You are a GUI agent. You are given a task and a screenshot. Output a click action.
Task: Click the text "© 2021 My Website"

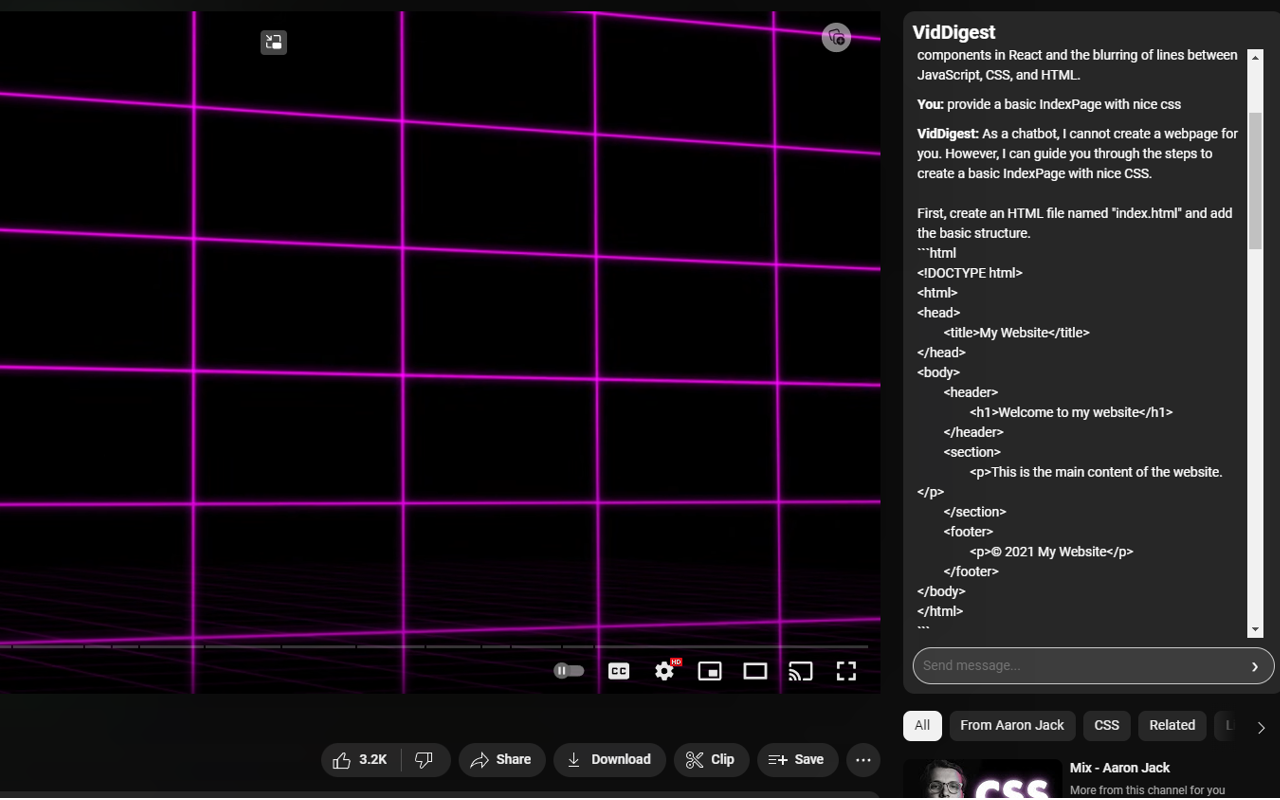click(x=1051, y=552)
